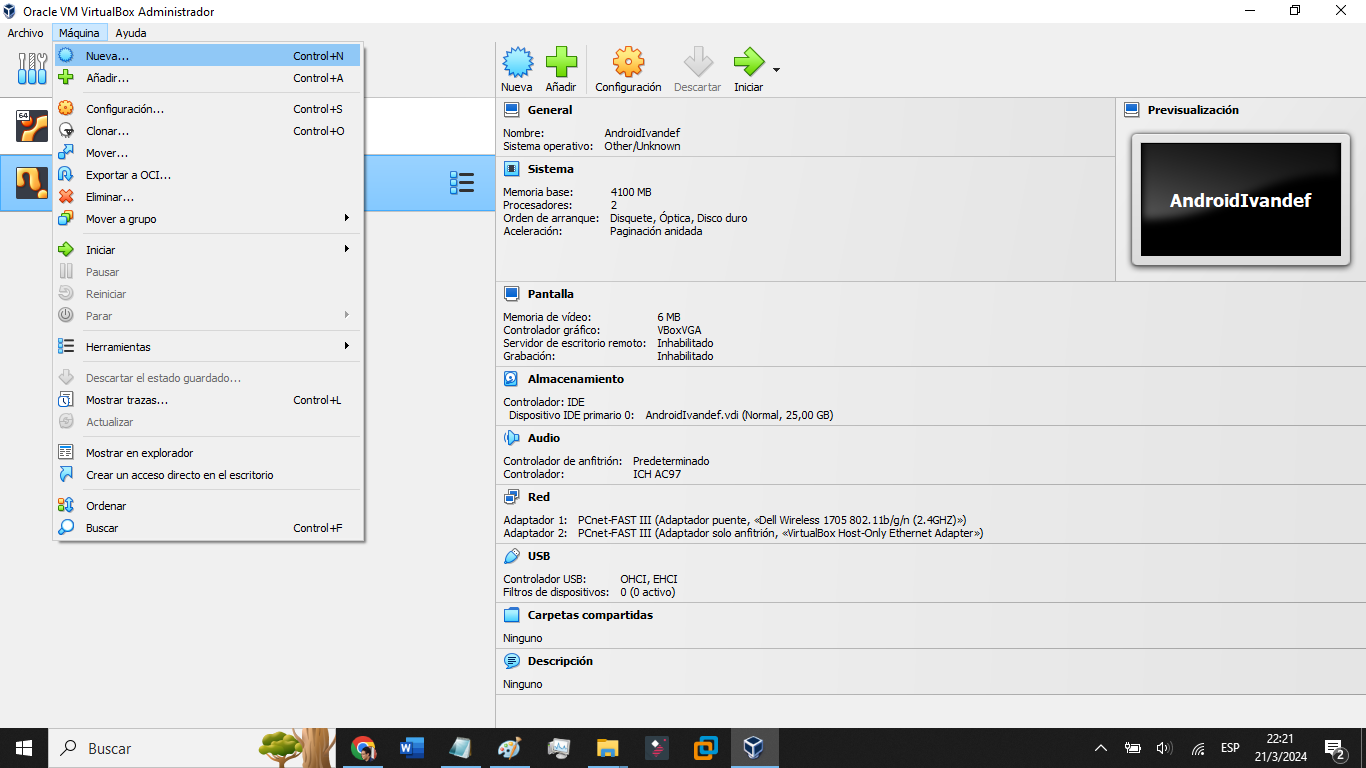Click the Iniciar green arrow toolbar icon
The height and width of the screenshot is (768, 1366).
(748, 63)
